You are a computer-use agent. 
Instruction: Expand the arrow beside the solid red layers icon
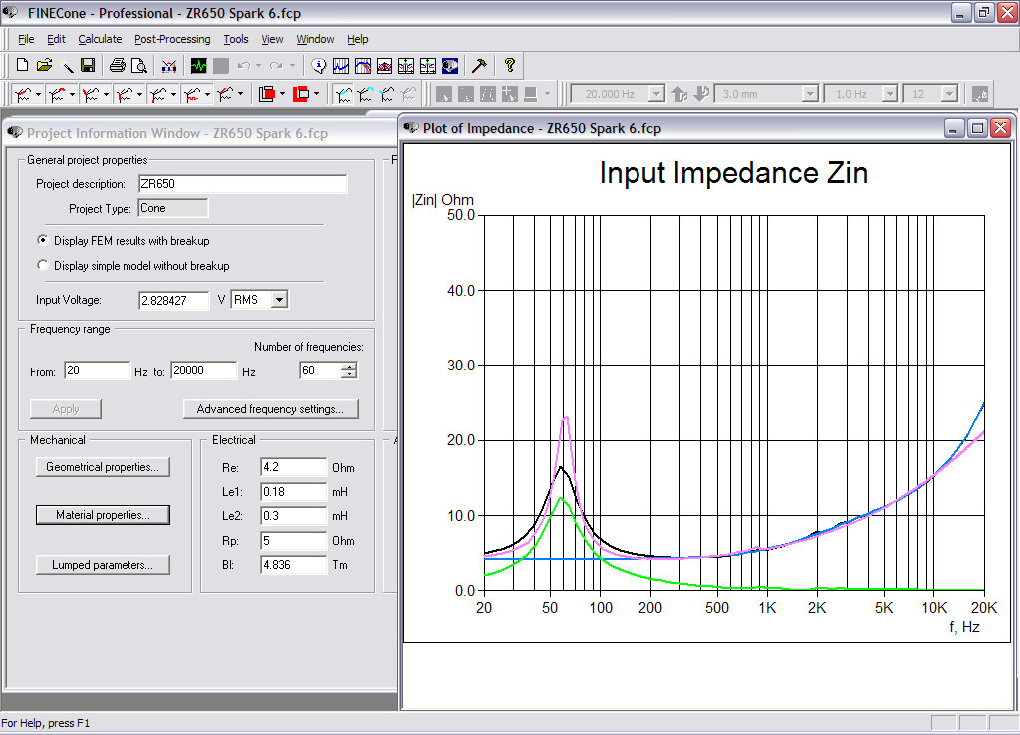282,94
